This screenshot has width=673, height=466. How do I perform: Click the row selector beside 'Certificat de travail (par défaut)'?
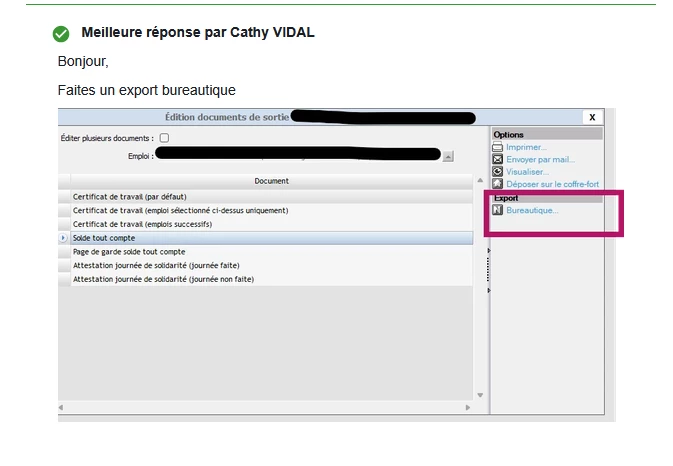(x=64, y=197)
